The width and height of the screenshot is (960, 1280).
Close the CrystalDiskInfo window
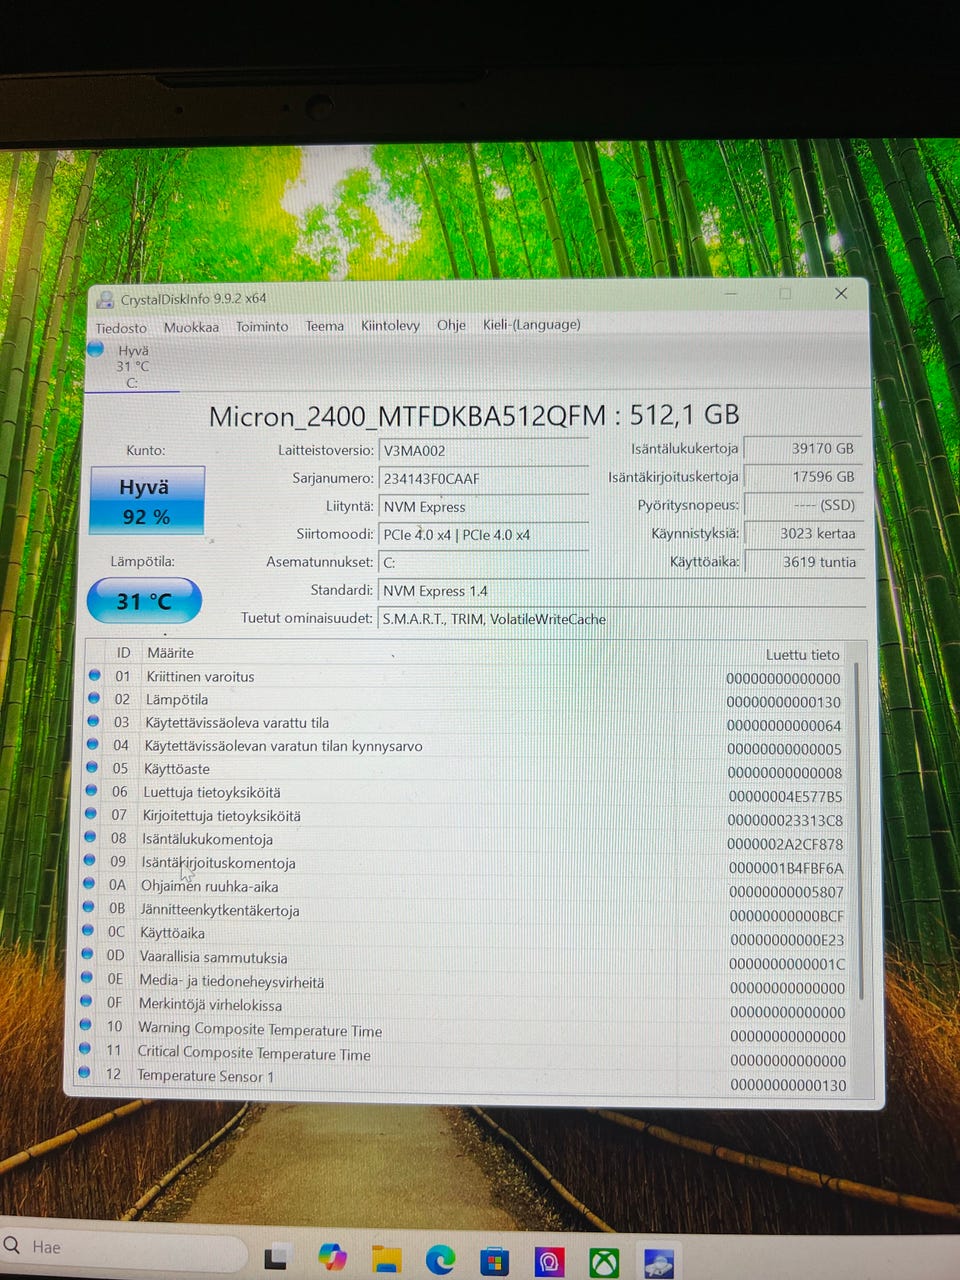[841, 293]
